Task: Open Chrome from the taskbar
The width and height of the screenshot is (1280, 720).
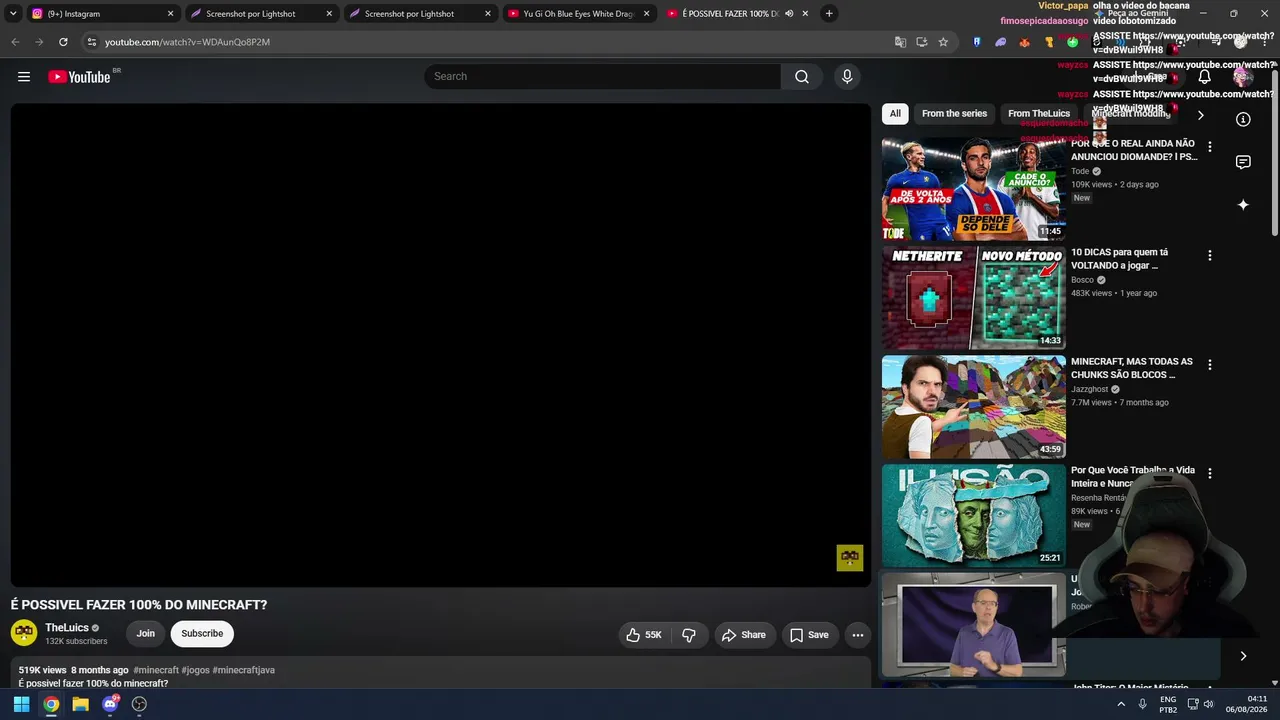Action: (x=51, y=704)
